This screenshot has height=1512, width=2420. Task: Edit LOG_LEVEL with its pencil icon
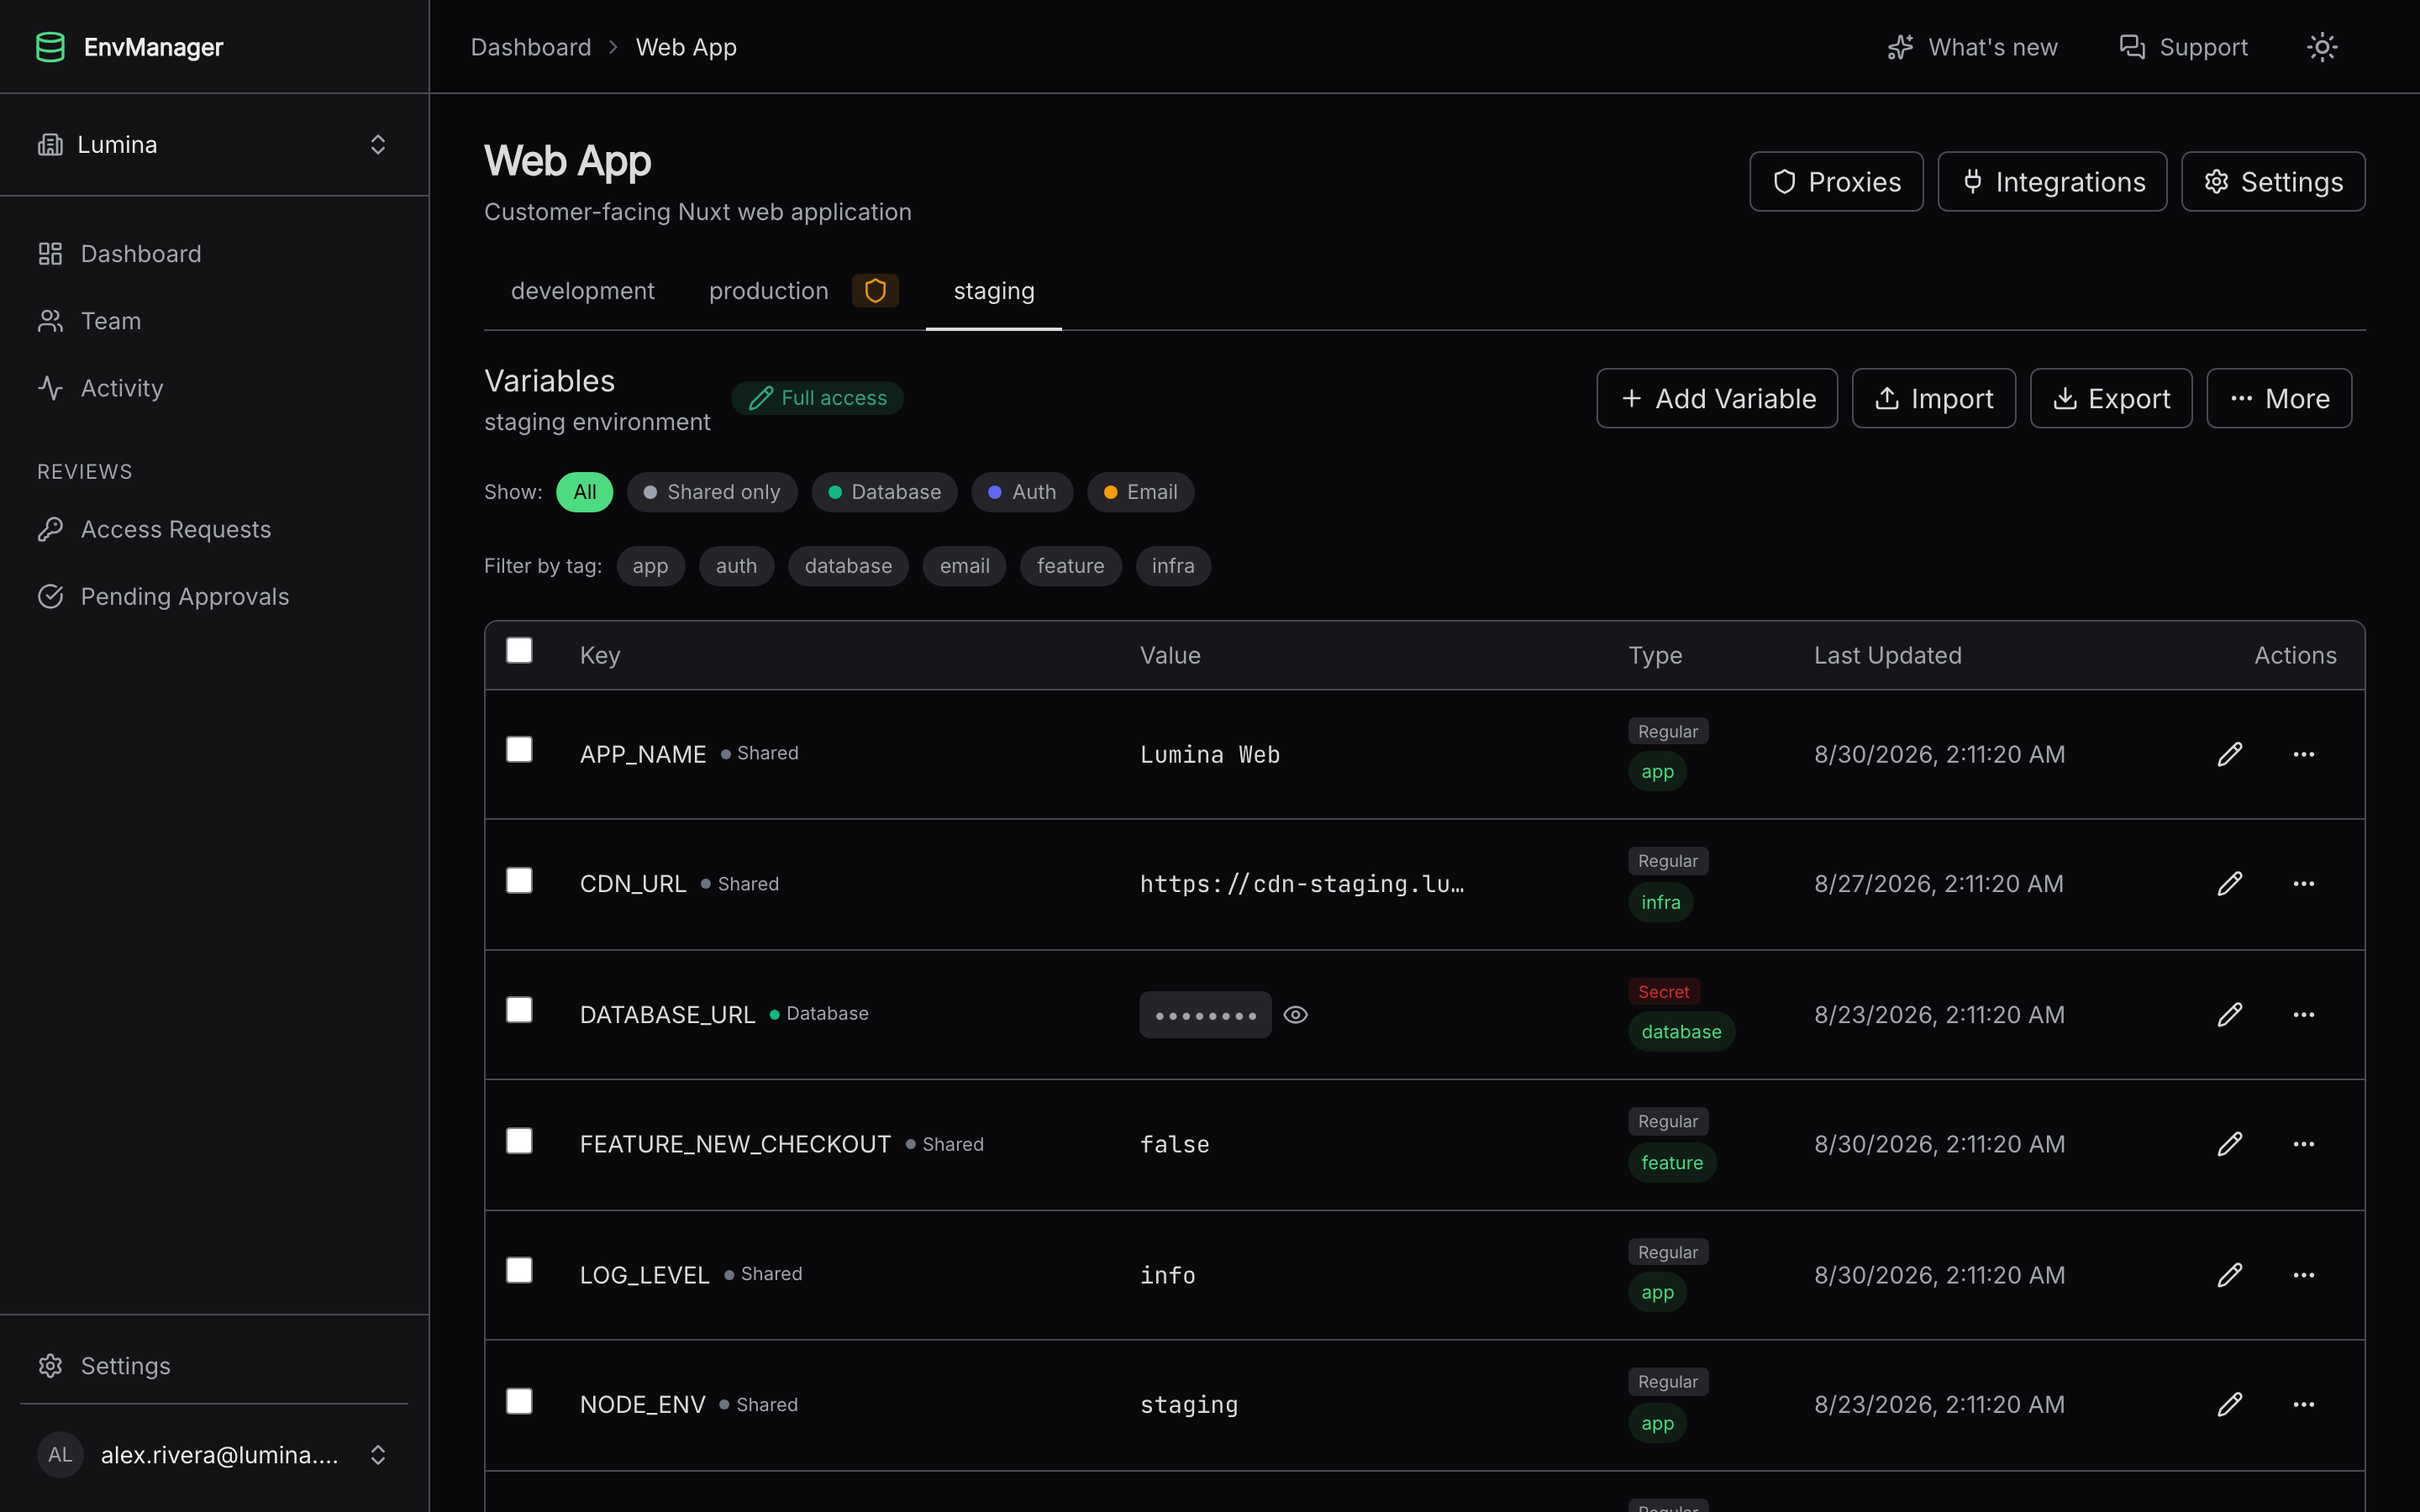(2229, 1275)
